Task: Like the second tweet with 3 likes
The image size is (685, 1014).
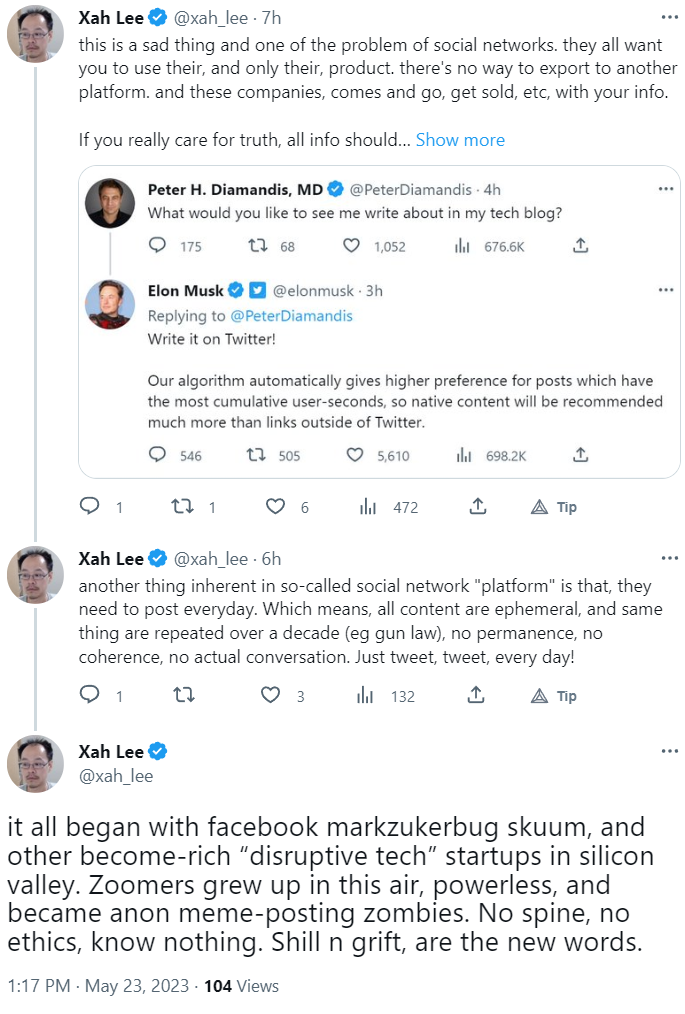Action: pos(270,696)
